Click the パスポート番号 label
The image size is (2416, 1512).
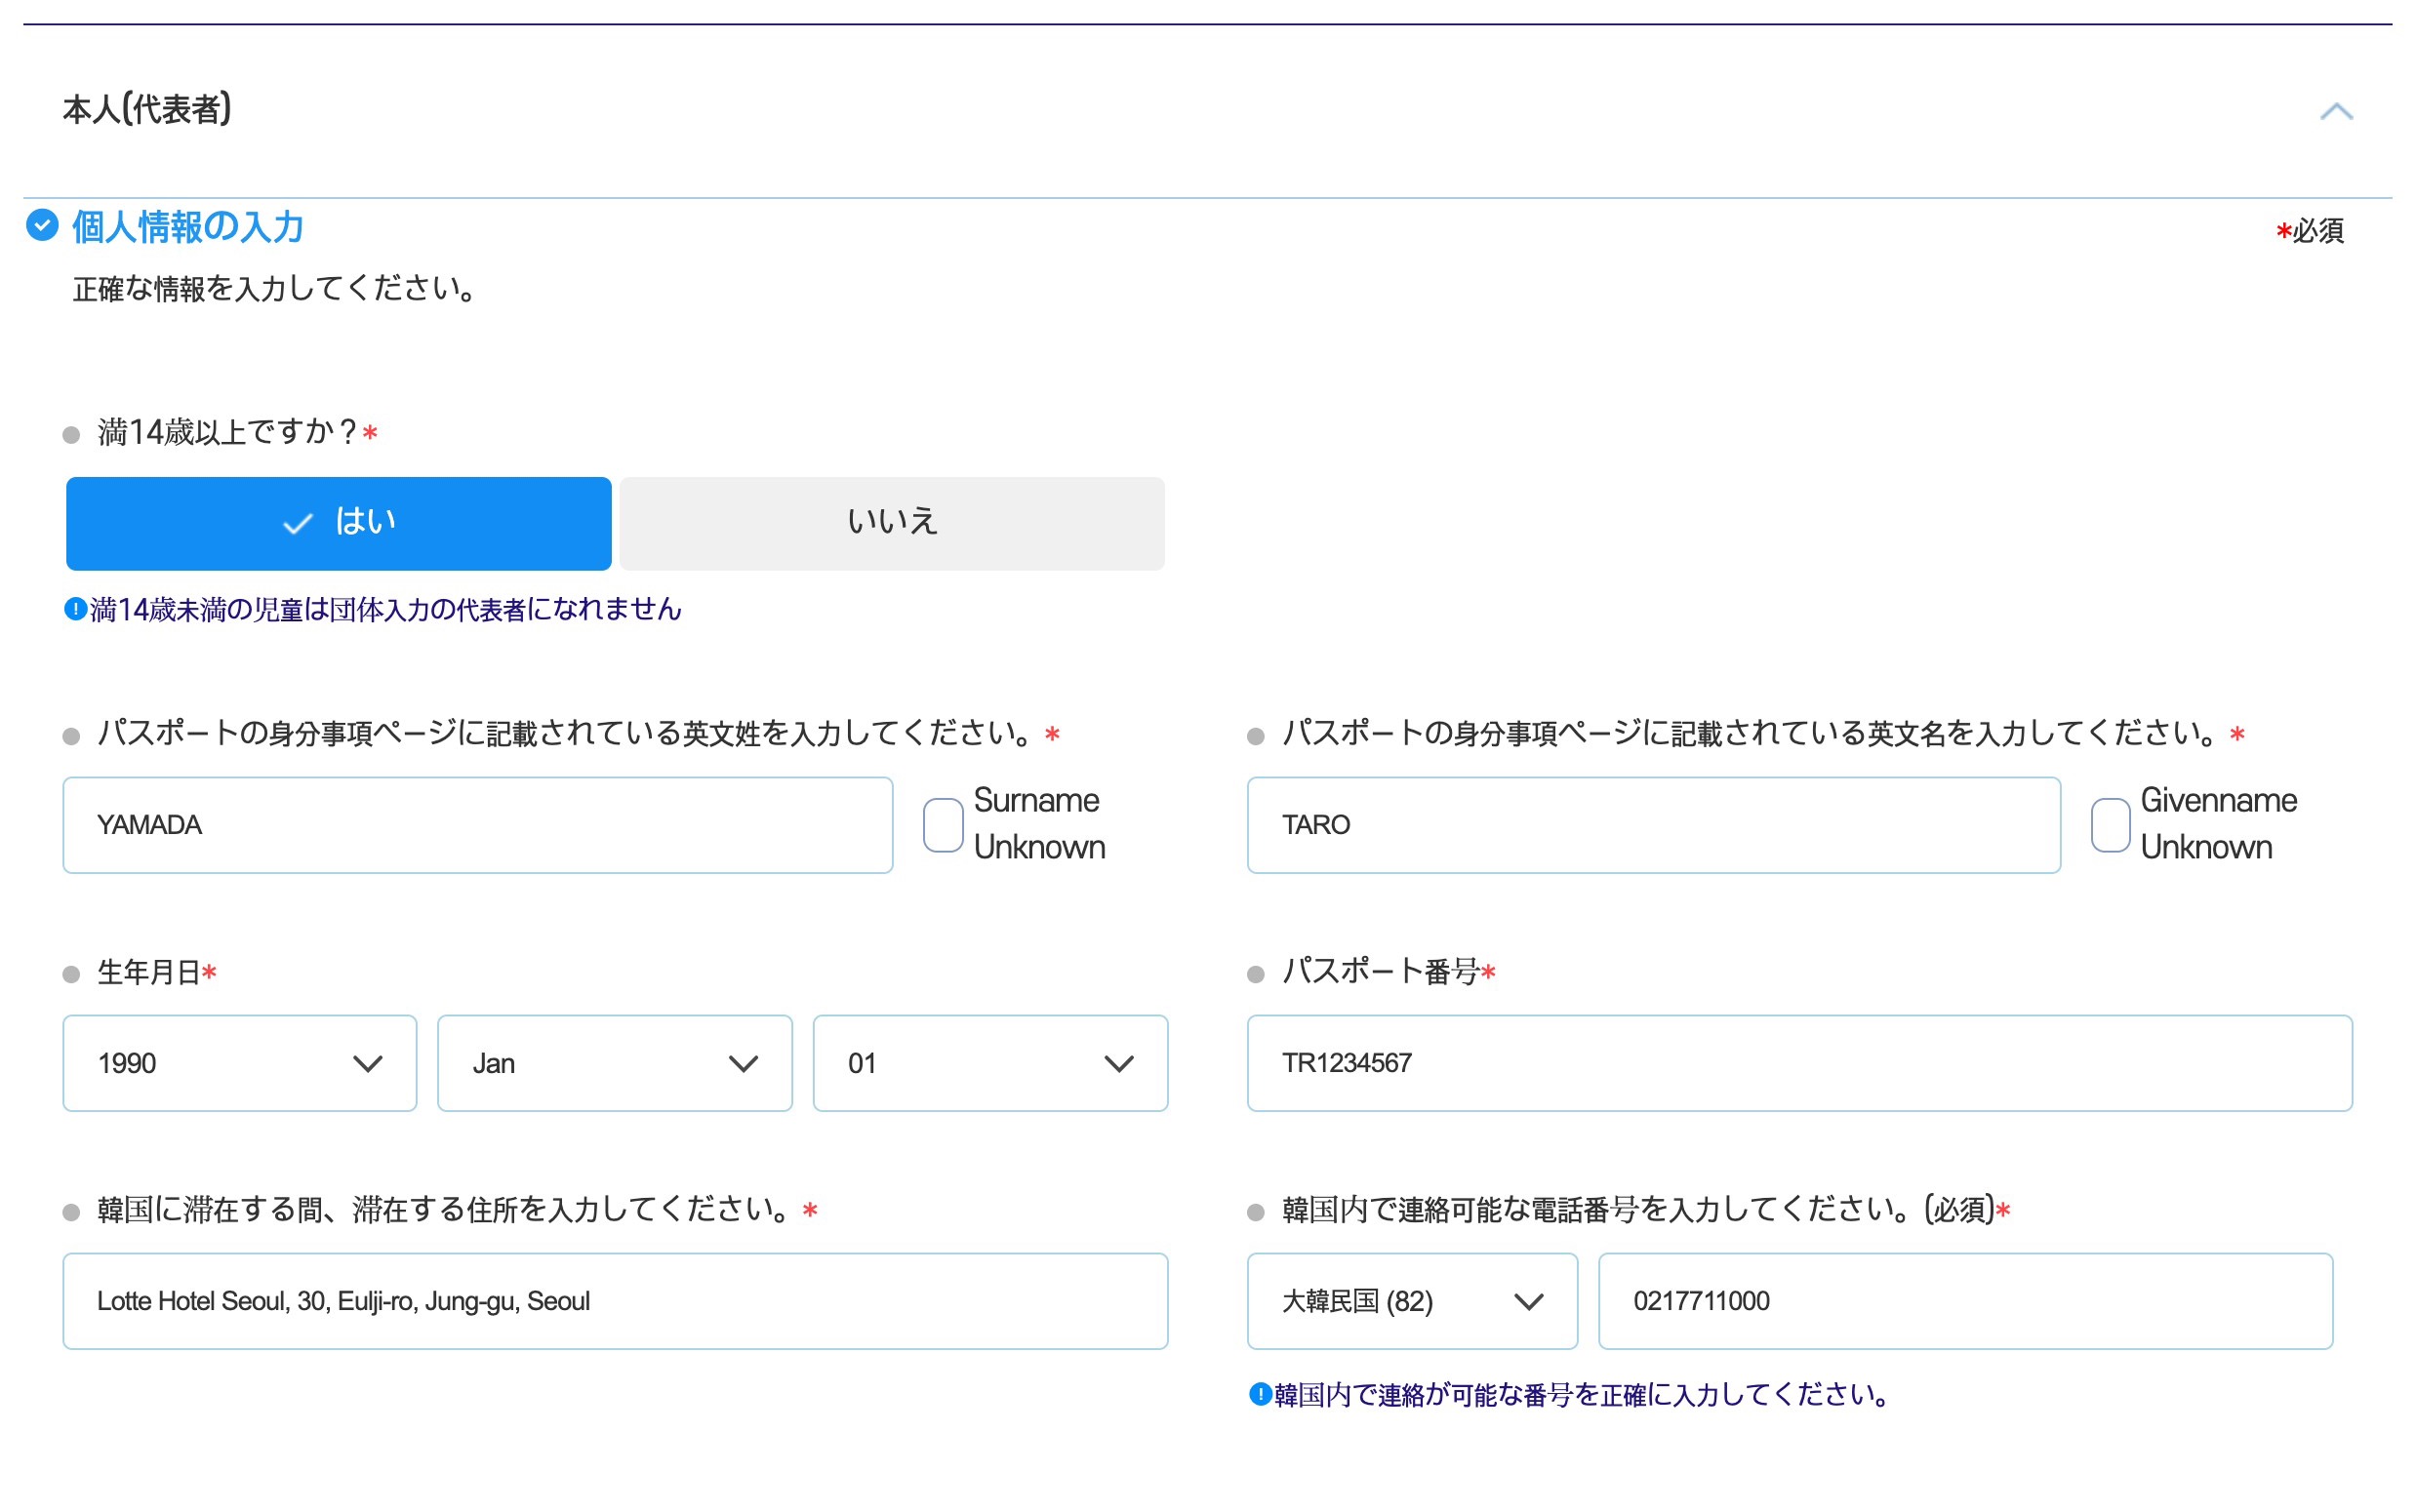coord(1380,972)
